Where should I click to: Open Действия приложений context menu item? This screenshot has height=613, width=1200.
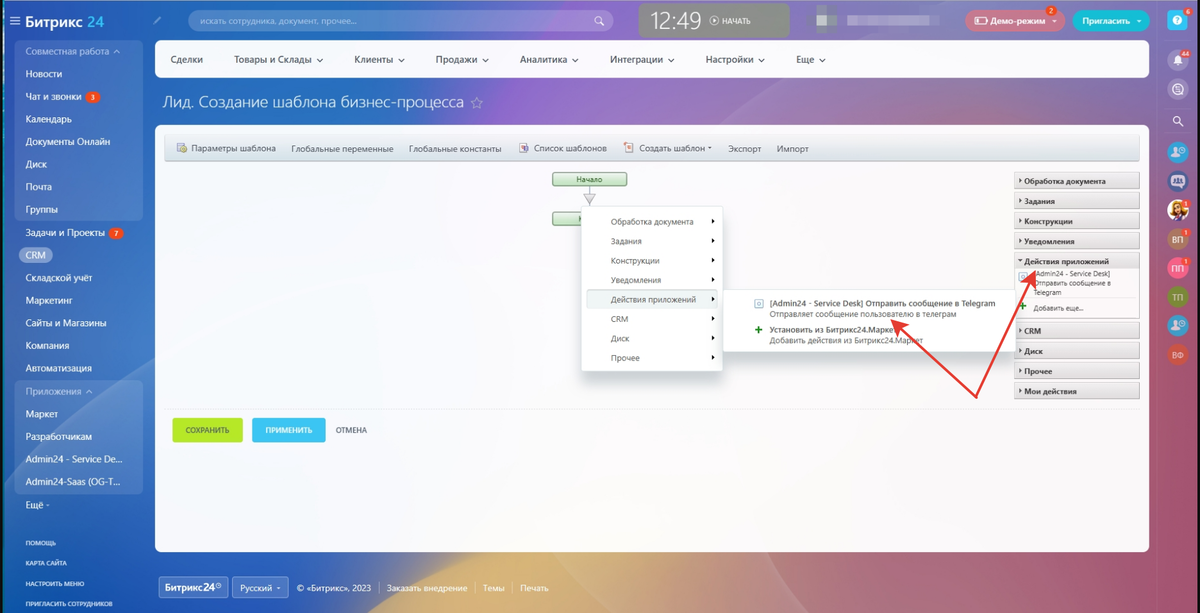point(652,299)
